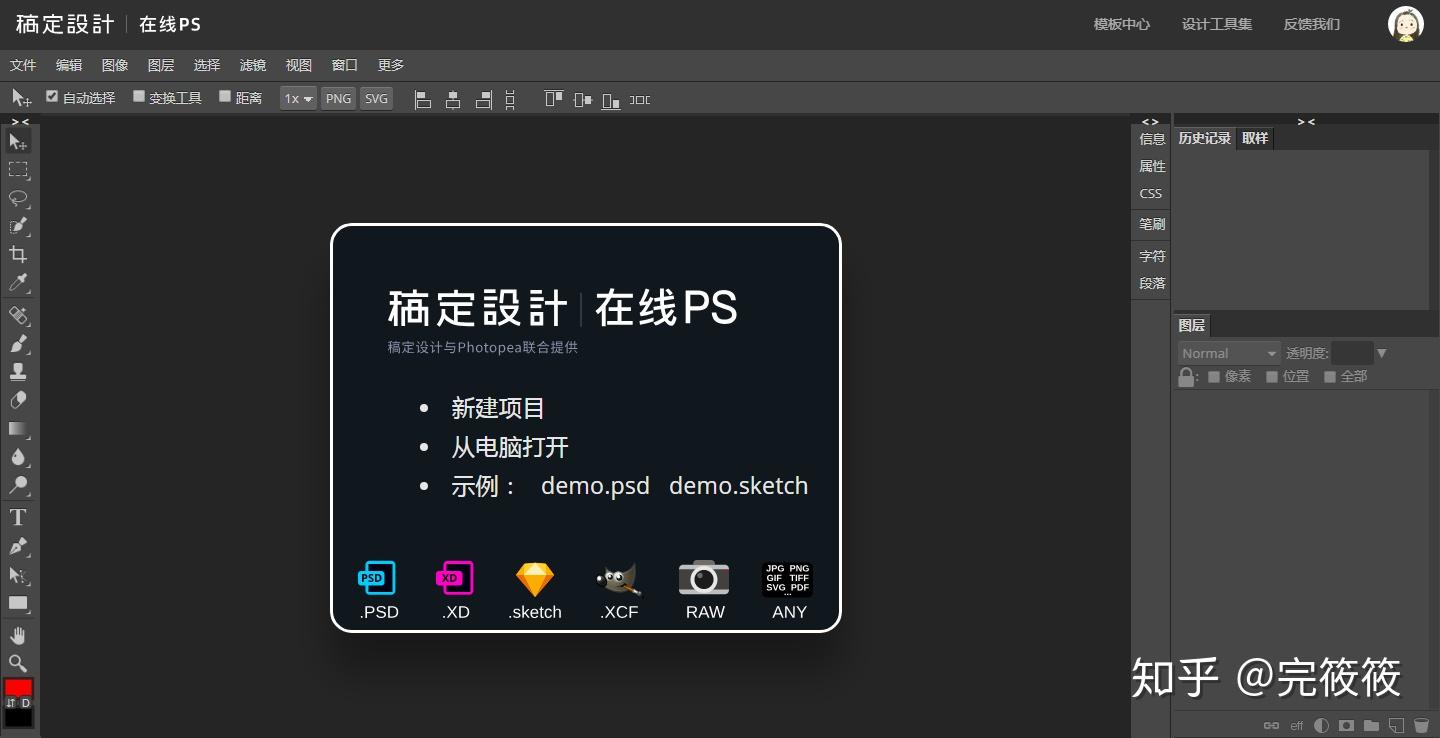Image resolution: width=1440 pixels, height=738 pixels.
Task: Collapse the left toolbar arrows
Action: pos(20,121)
